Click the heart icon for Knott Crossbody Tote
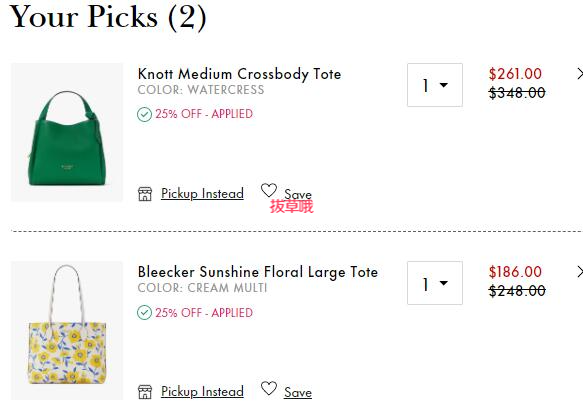The height and width of the screenshot is (412, 583). (x=268, y=190)
